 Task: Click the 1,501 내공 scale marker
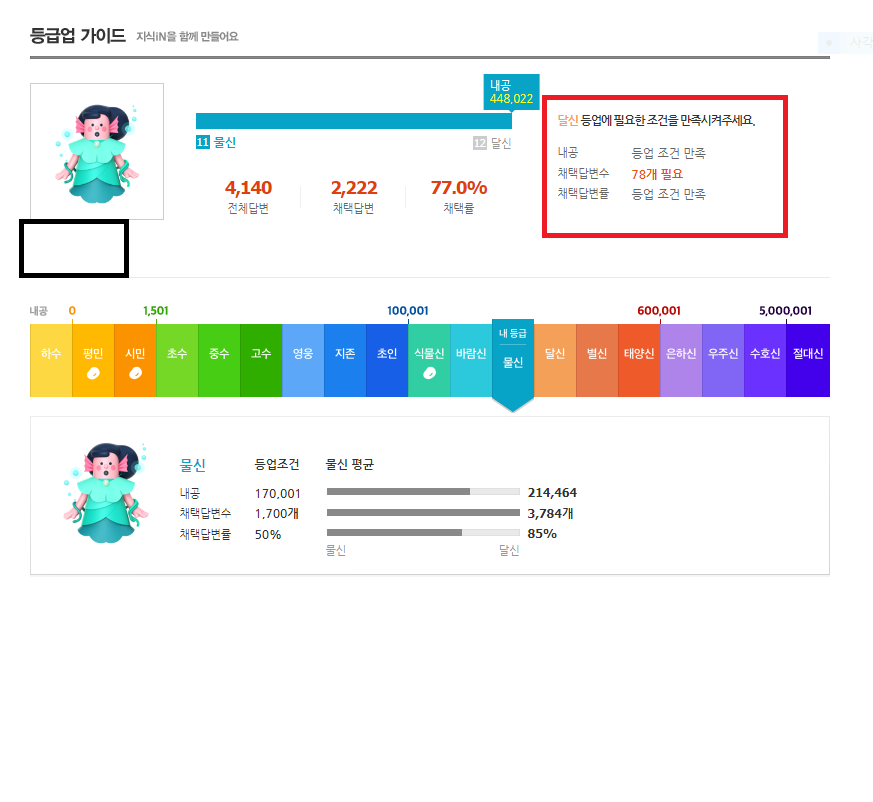(x=156, y=311)
